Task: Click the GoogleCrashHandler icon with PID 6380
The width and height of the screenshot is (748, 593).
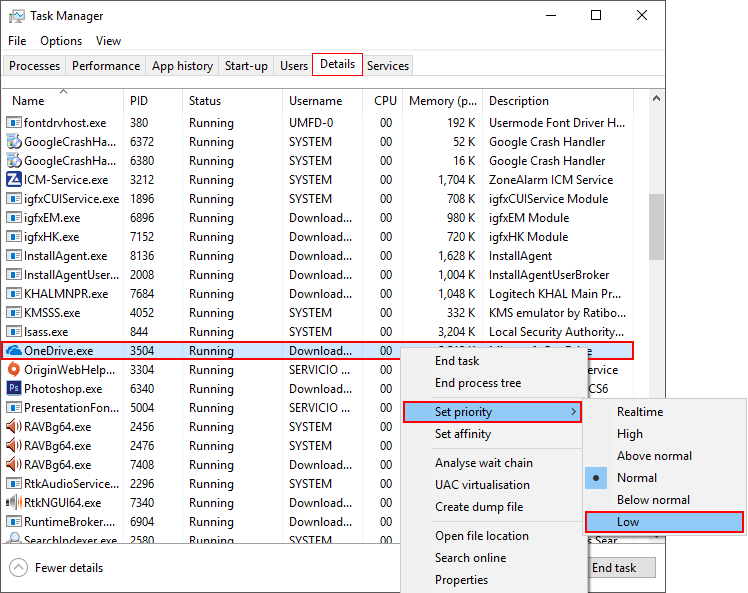Action: click(x=14, y=161)
